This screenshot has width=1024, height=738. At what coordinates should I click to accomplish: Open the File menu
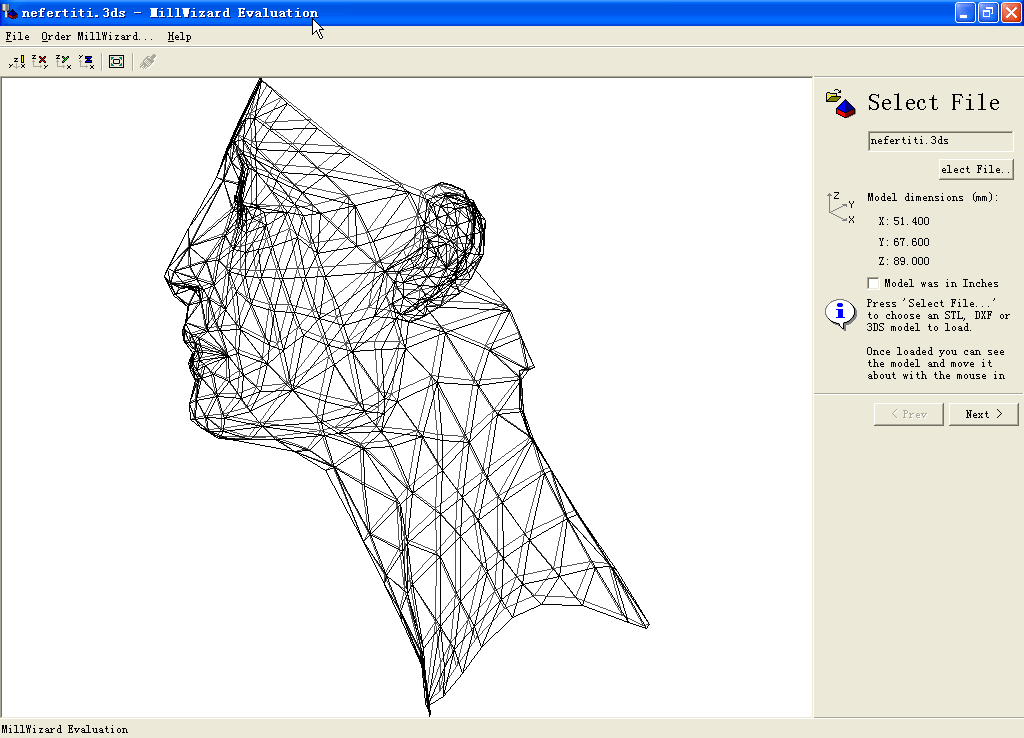(17, 37)
